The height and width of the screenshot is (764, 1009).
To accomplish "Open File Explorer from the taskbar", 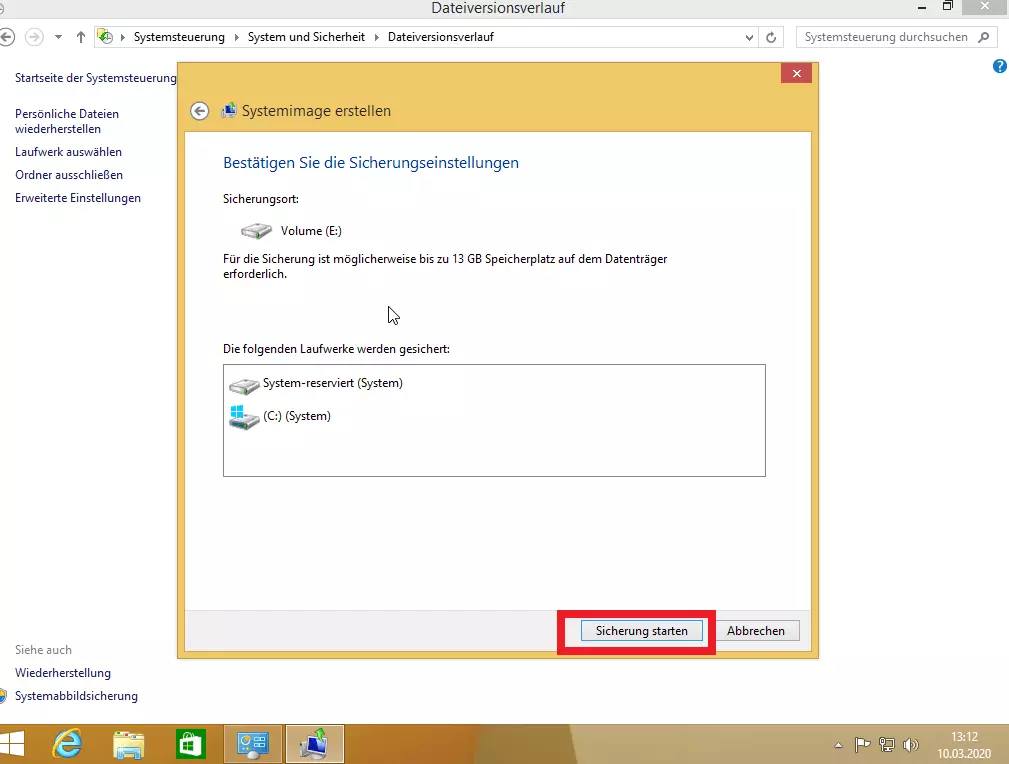I will (x=129, y=745).
